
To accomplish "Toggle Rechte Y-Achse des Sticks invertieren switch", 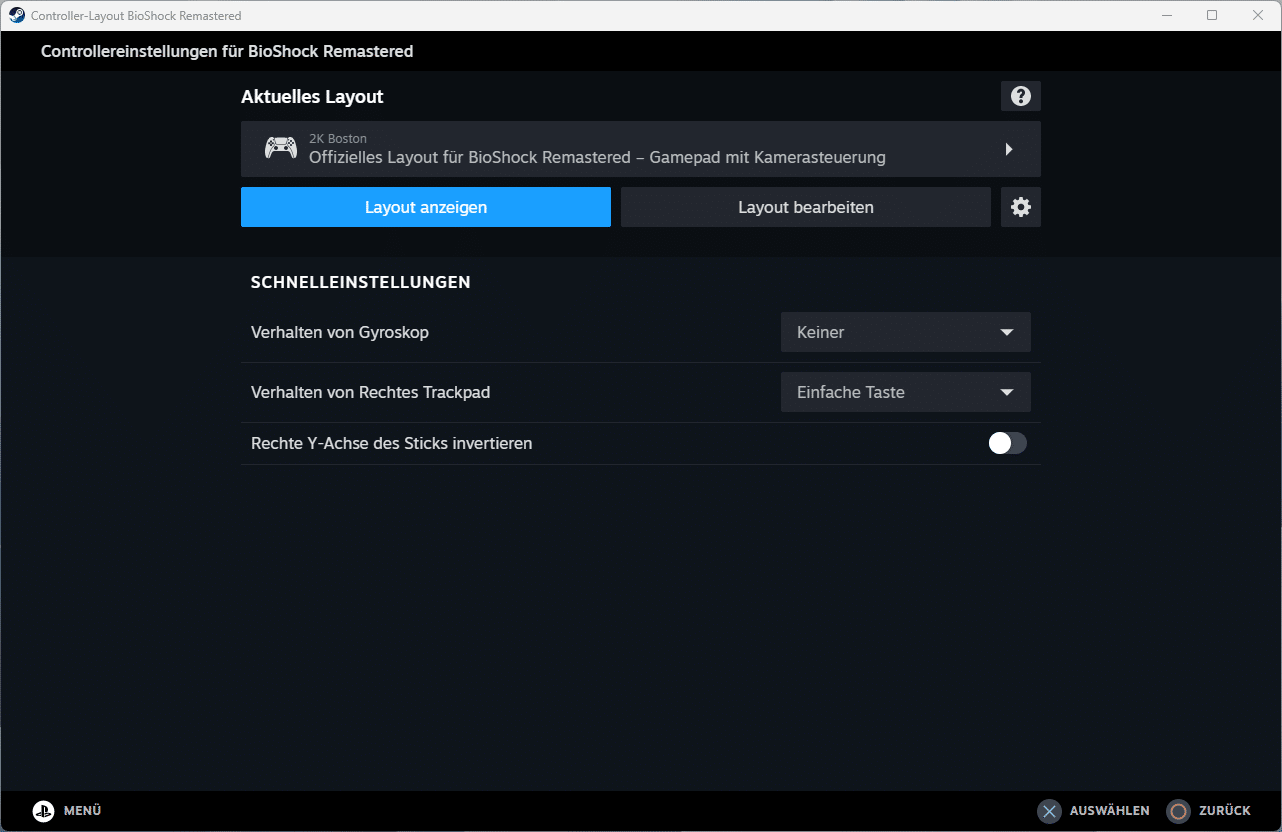I will coord(1007,443).
